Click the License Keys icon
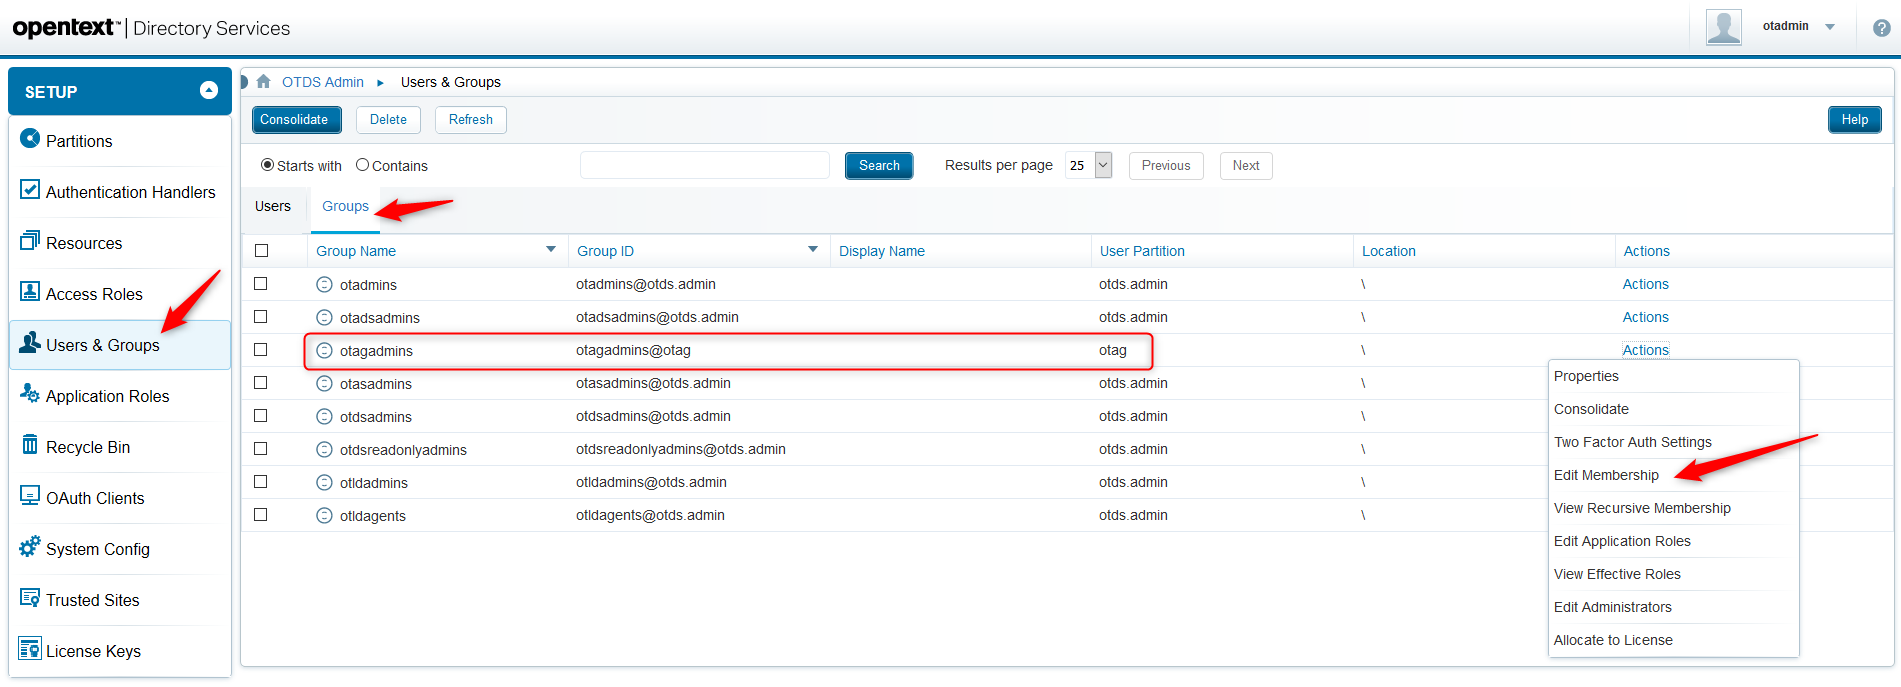The image size is (1901, 687). coord(30,649)
